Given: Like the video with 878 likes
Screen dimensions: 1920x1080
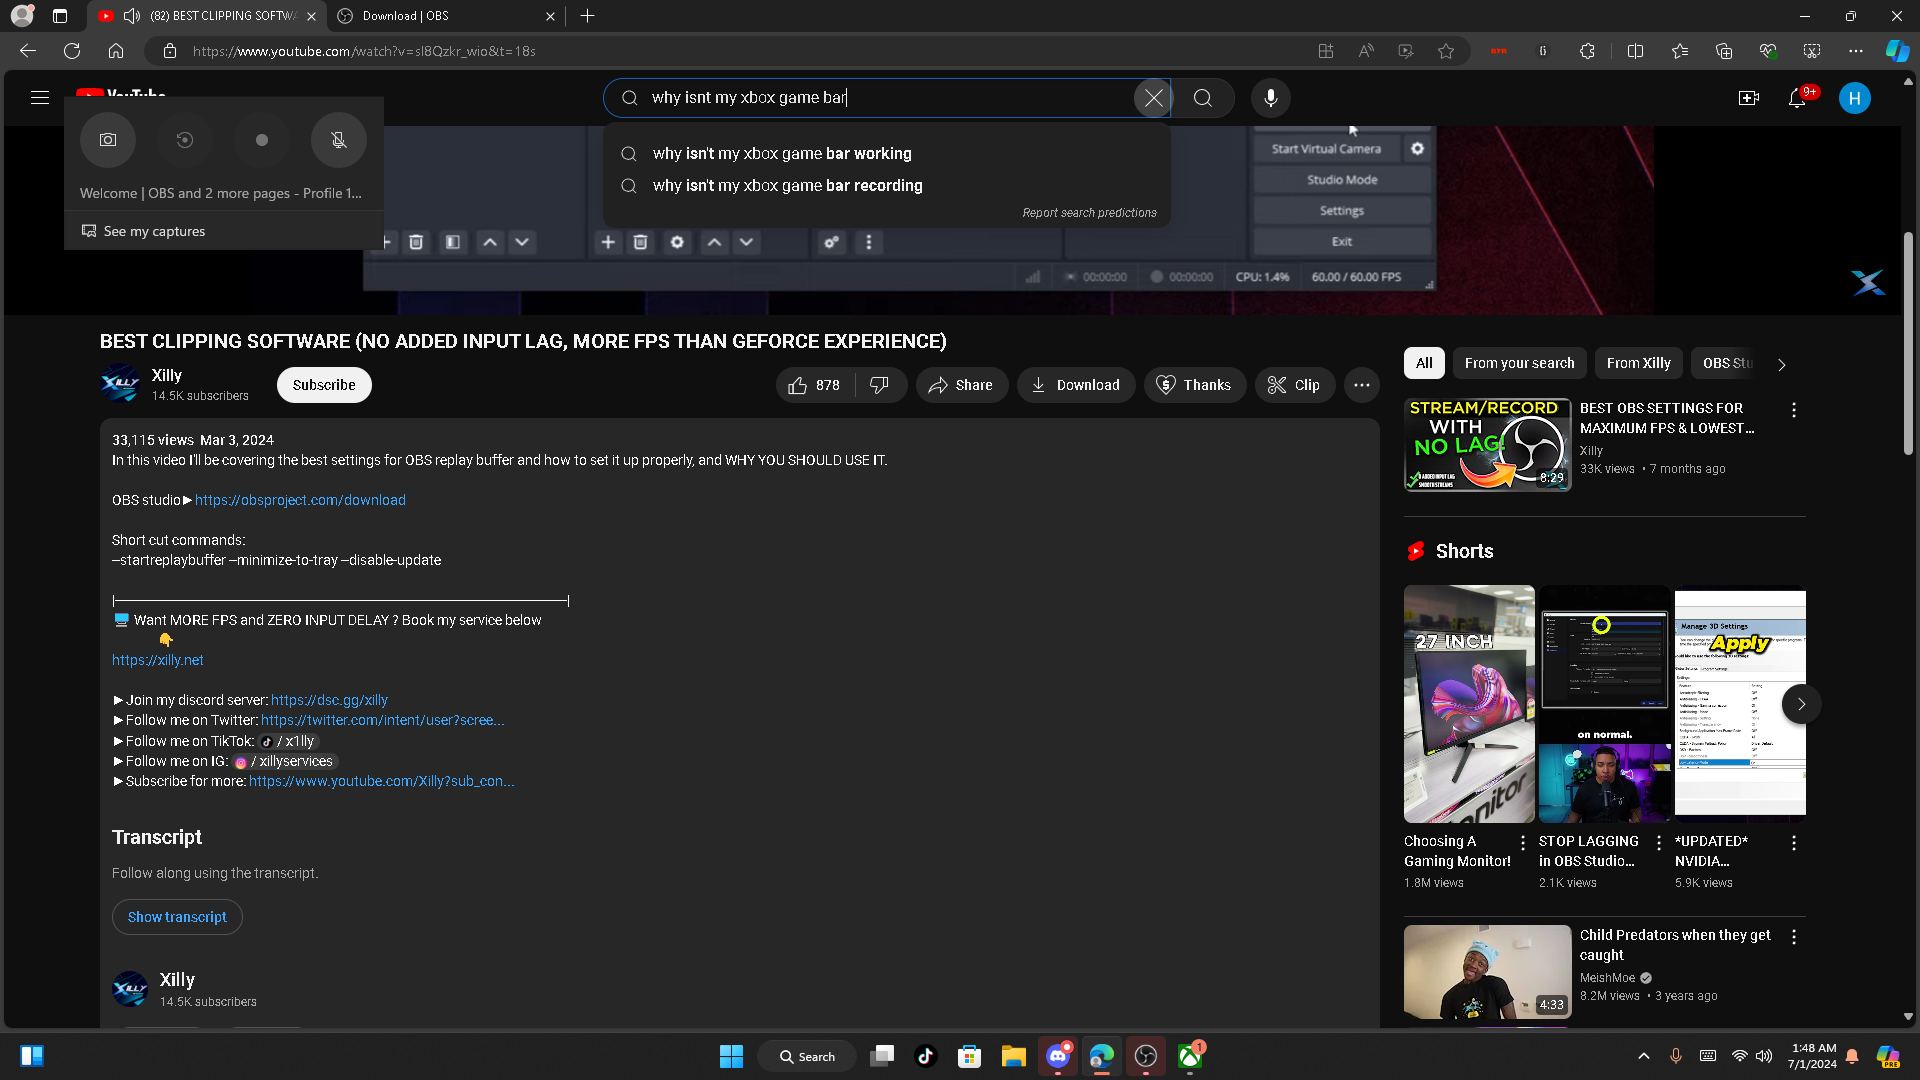Looking at the screenshot, I should click(815, 385).
